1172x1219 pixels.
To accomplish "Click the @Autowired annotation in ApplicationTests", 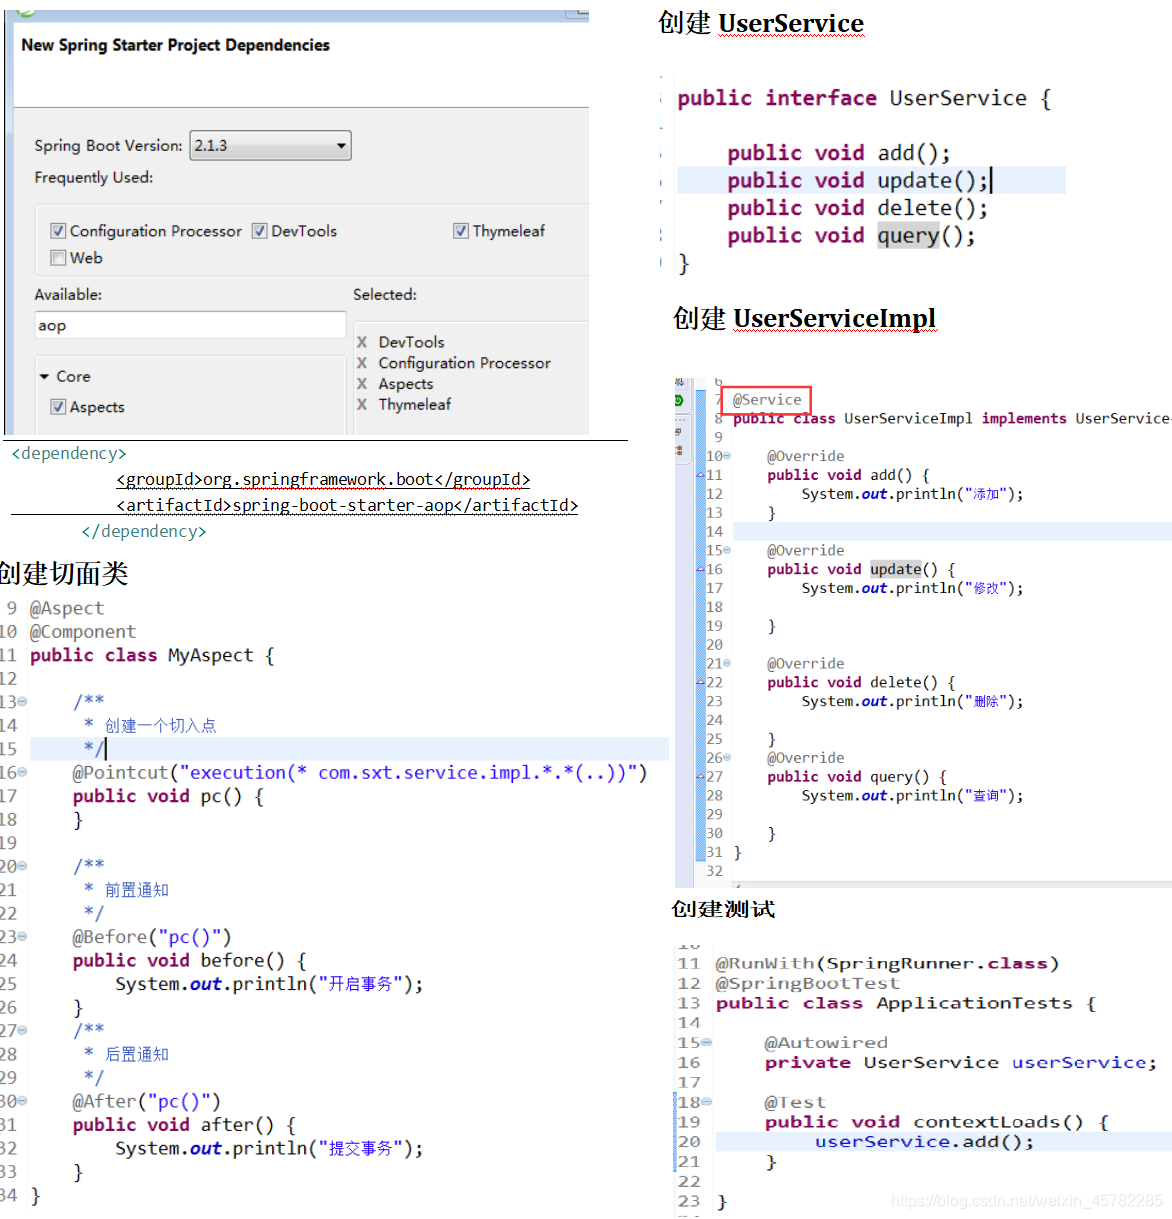I will pos(826,1043).
